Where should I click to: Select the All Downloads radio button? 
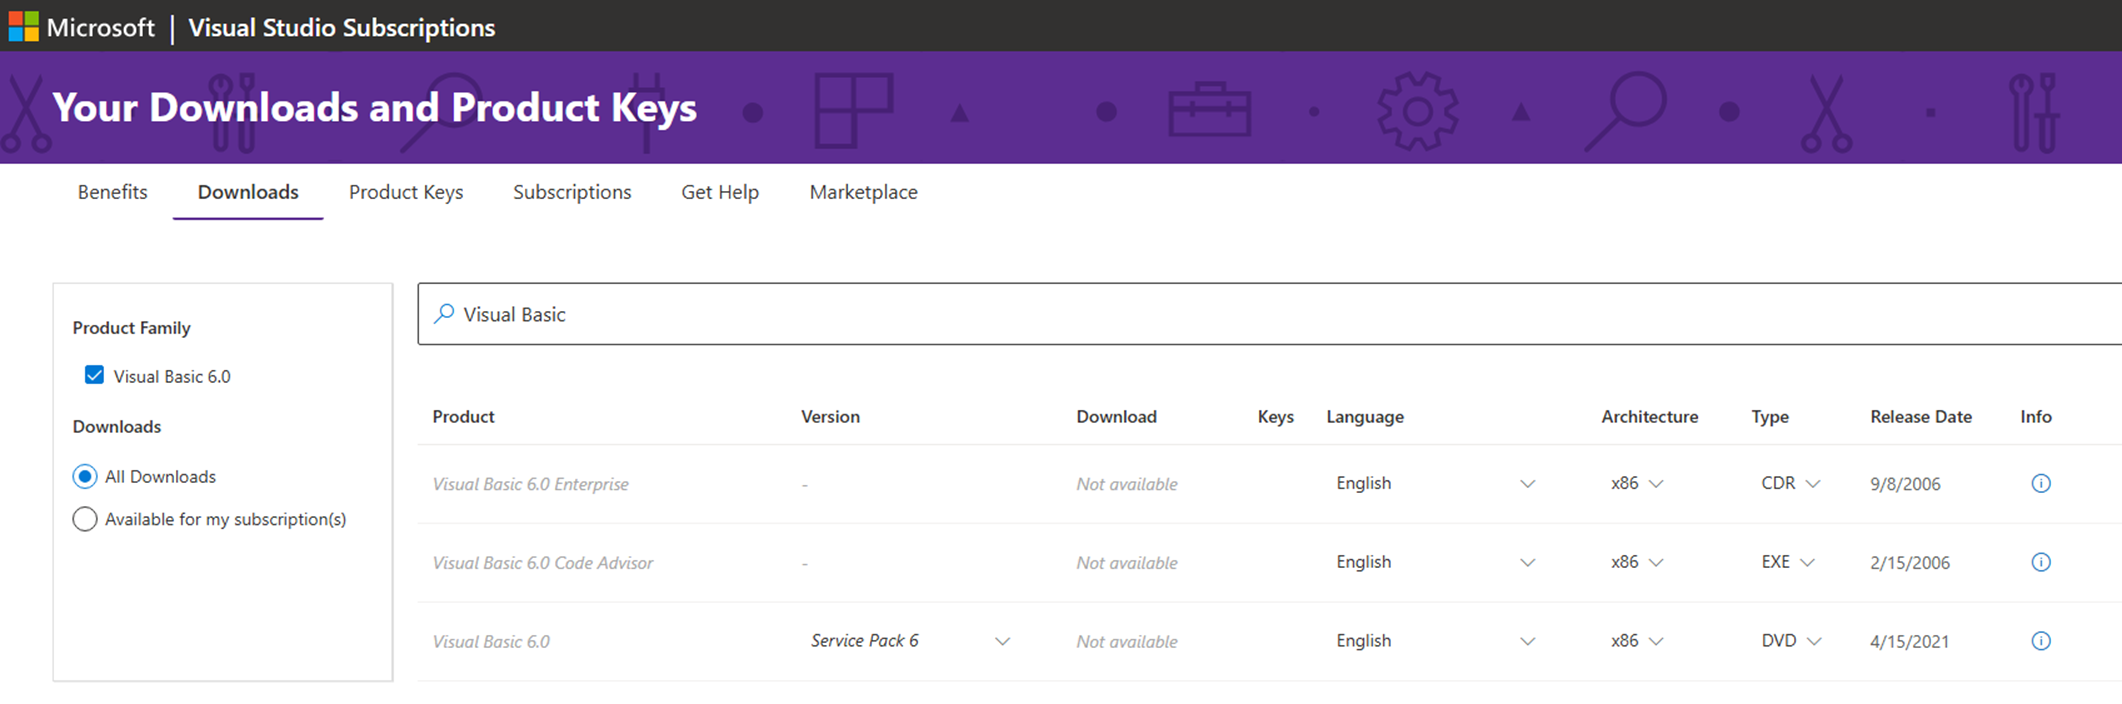click(85, 476)
